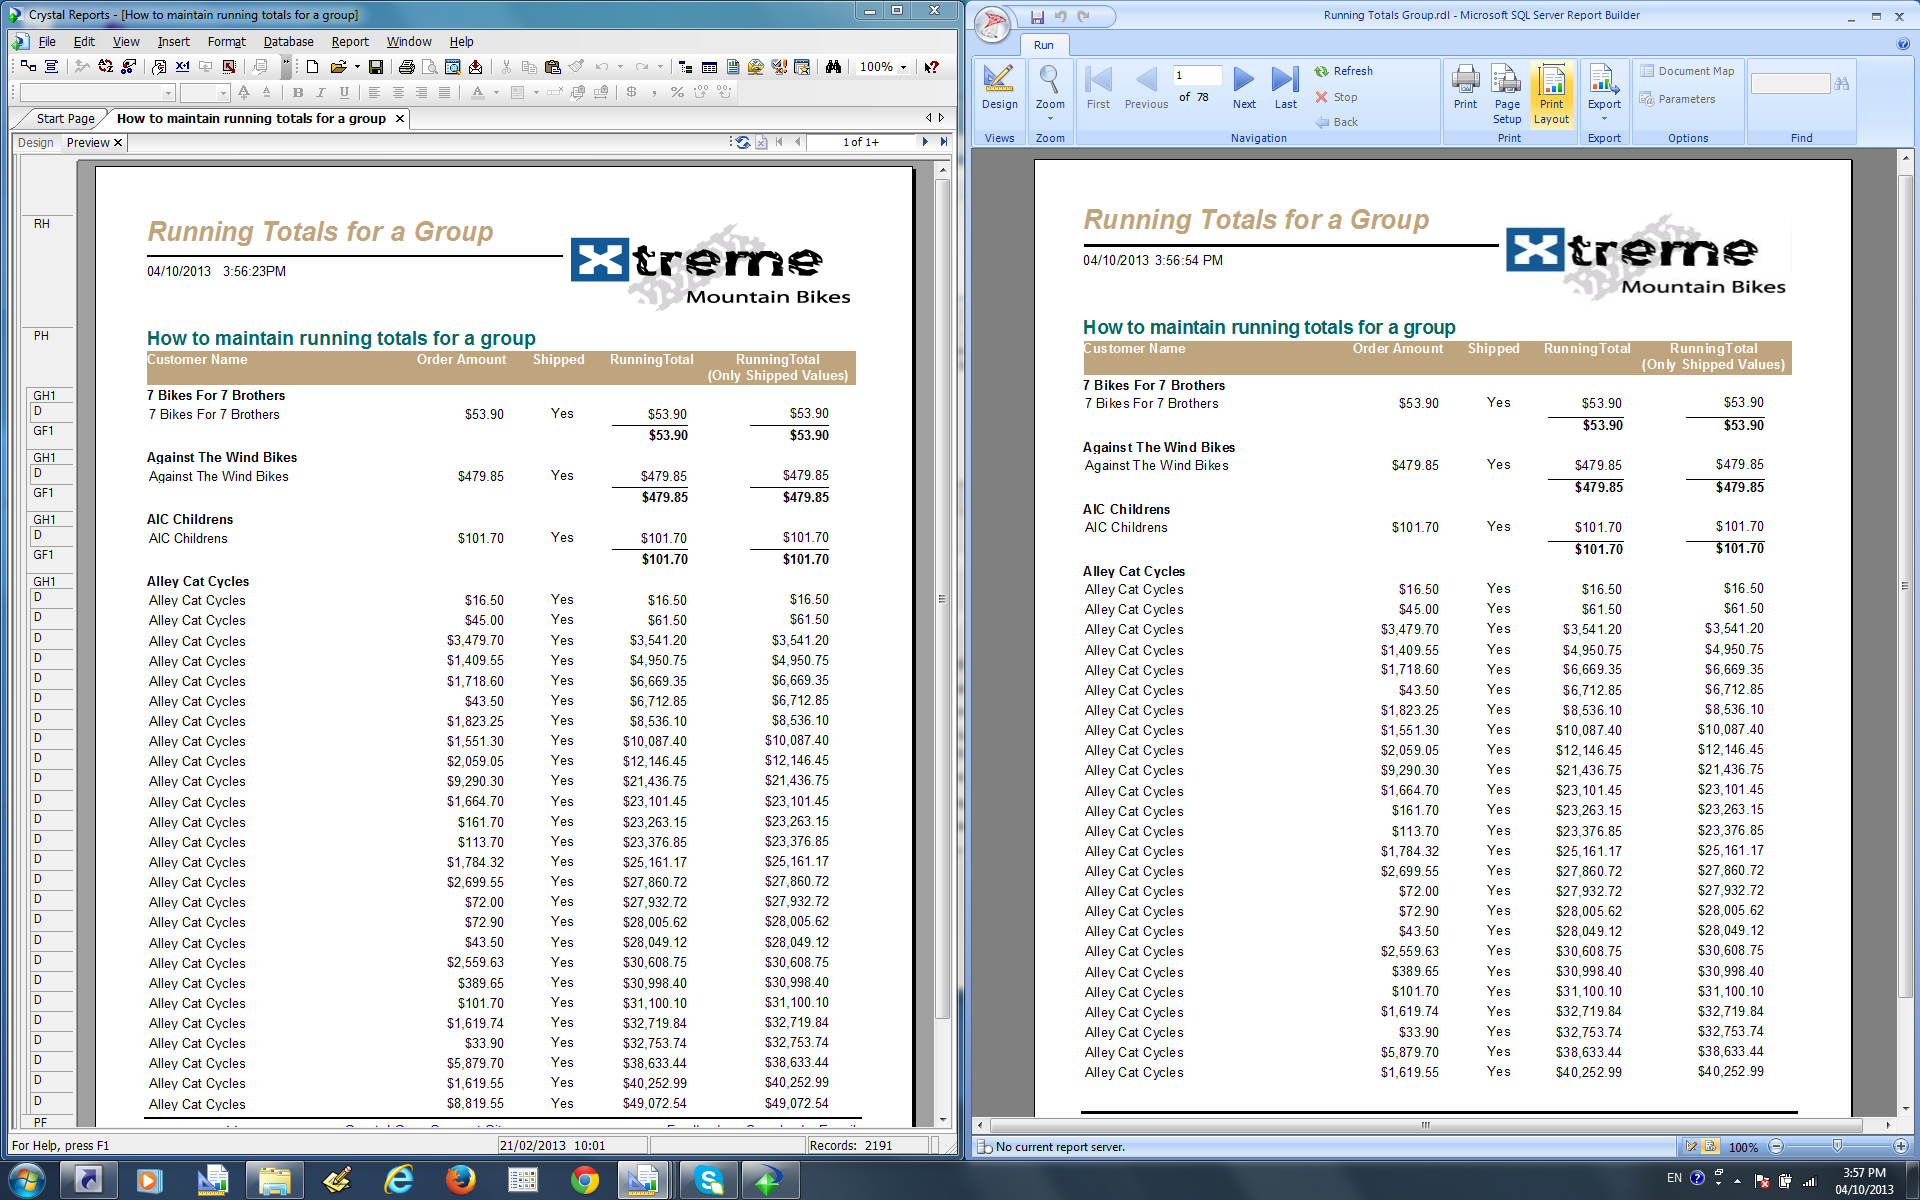Open Firefox from the taskbar
The width and height of the screenshot is (1920, 1200).
pos(460,1180)
